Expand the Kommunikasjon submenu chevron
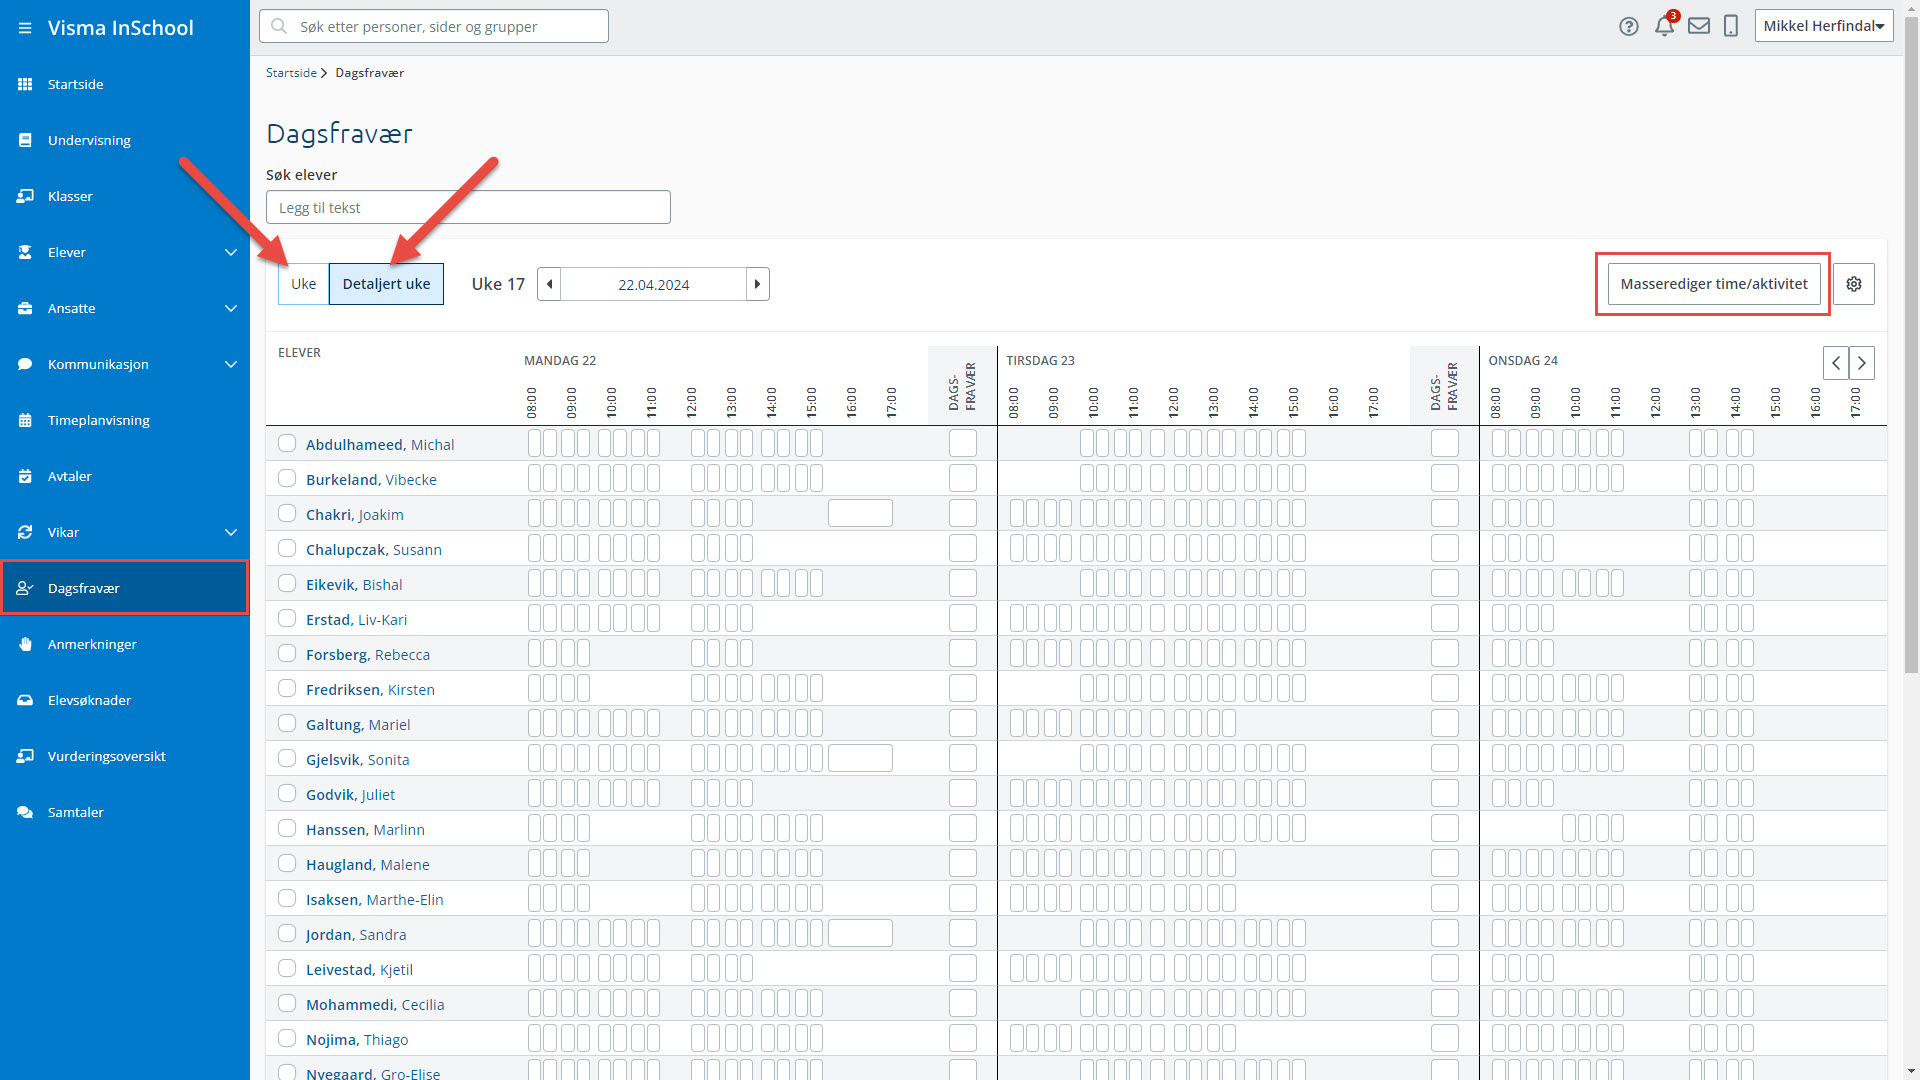This screenshot has width=1920, height=1080. 231,364
